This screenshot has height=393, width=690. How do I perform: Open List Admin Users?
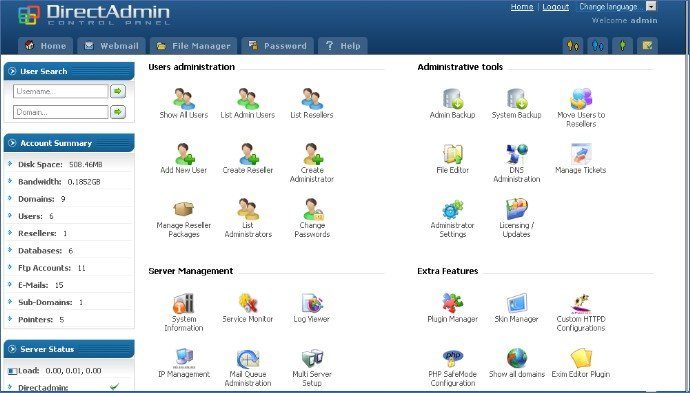coord(247,99)
